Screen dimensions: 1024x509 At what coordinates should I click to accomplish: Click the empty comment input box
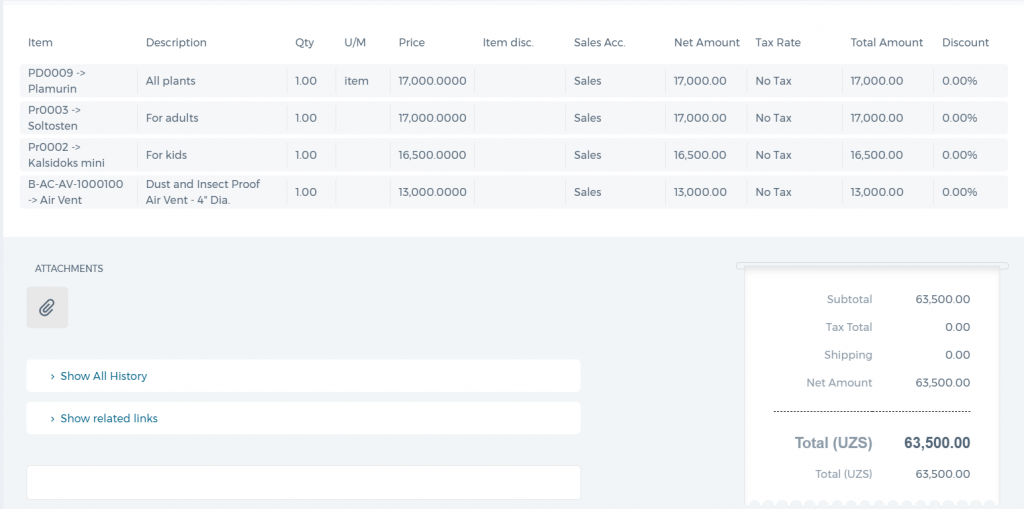coord(303,482)
